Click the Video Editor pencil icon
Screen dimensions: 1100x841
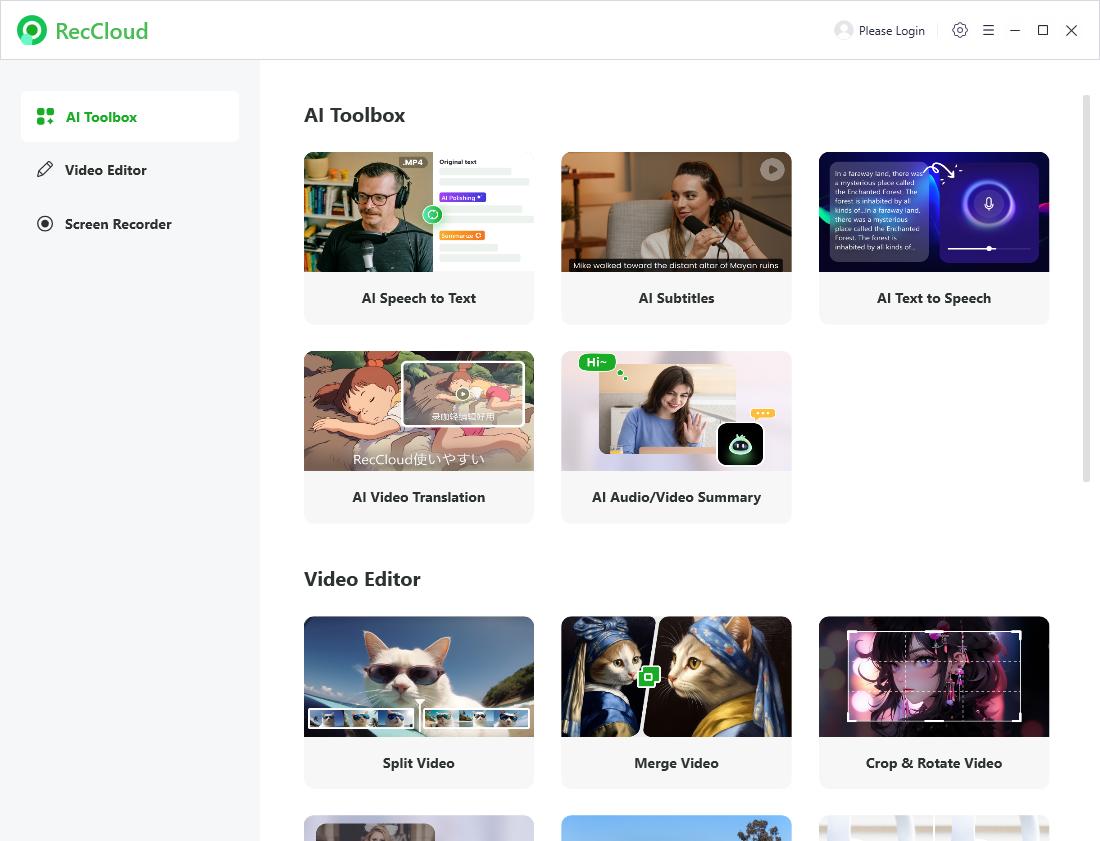(x=45, y=170)
